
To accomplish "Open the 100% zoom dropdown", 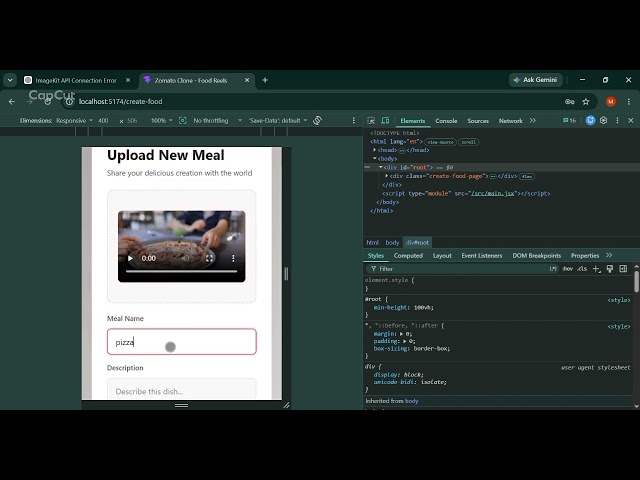I will (162, 120).
